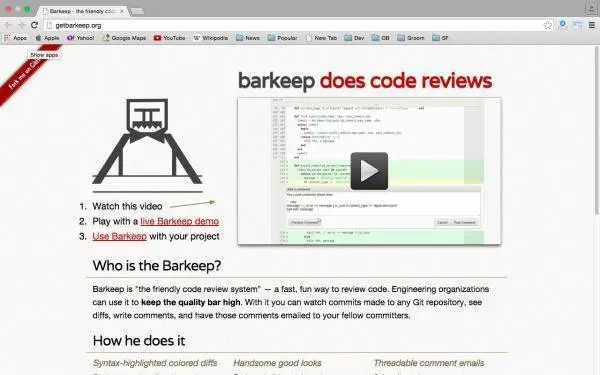
Task: Expand the Groom bookmarks folder
Action: click(x=411, y=38)
